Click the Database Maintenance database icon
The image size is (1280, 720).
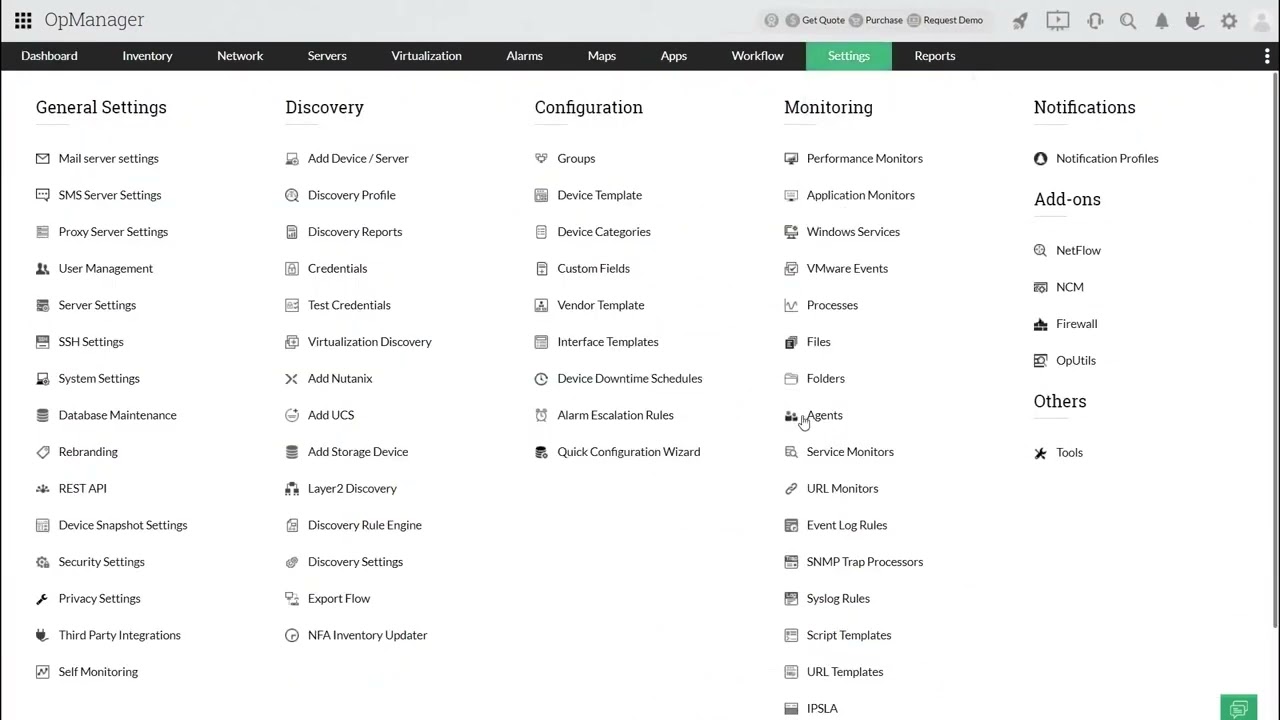tap(42, 415)
